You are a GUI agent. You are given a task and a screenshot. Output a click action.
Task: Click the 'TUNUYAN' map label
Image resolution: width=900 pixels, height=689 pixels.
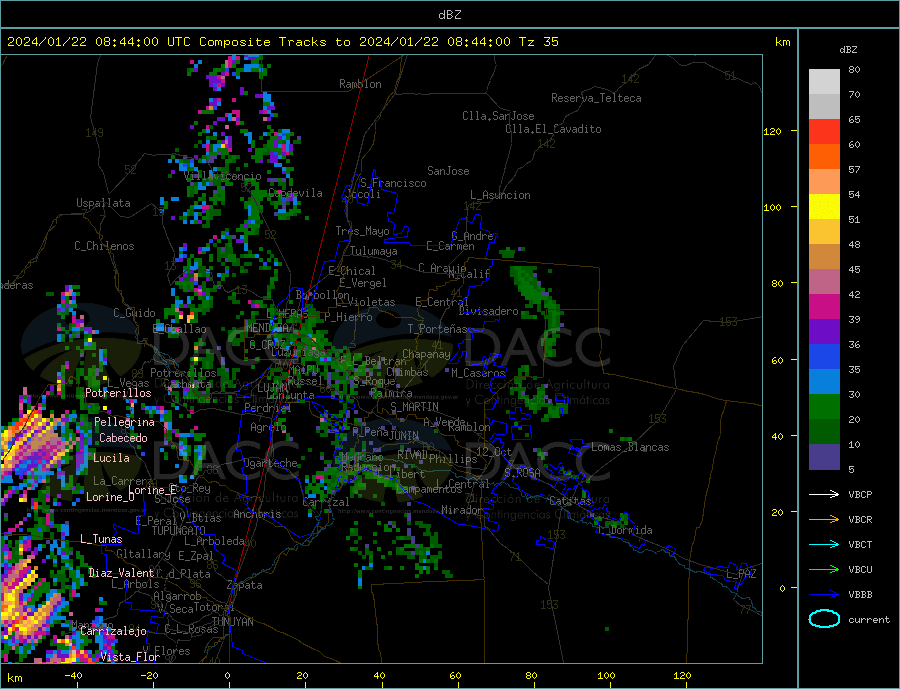[232, 622]
